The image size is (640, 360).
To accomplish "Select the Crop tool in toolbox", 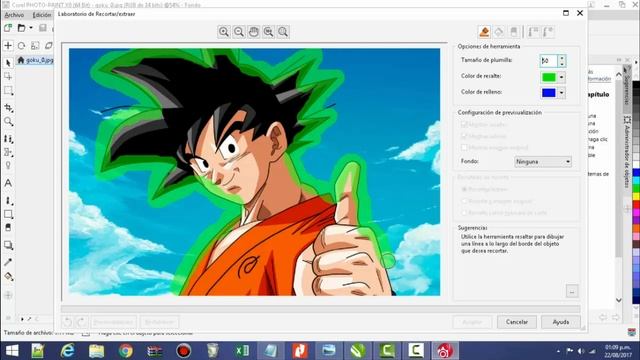I will tap(8, 108).
